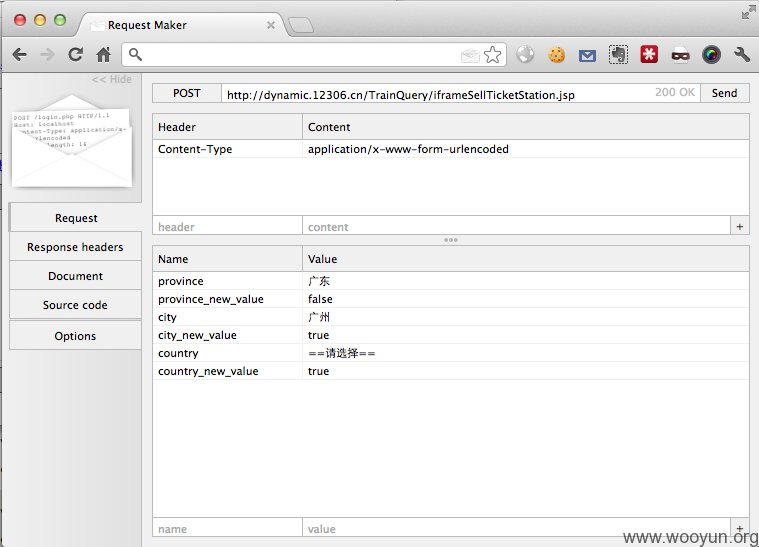Open the home page icon
The image size is (759, 547).
click(103, 54)
